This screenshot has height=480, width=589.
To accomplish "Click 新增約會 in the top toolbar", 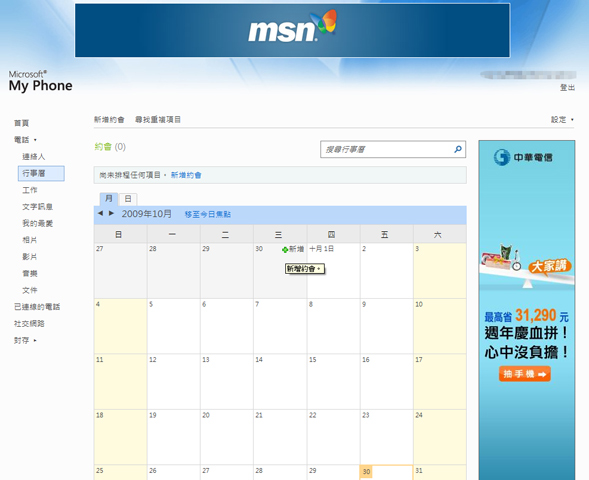I will [109, 119].
